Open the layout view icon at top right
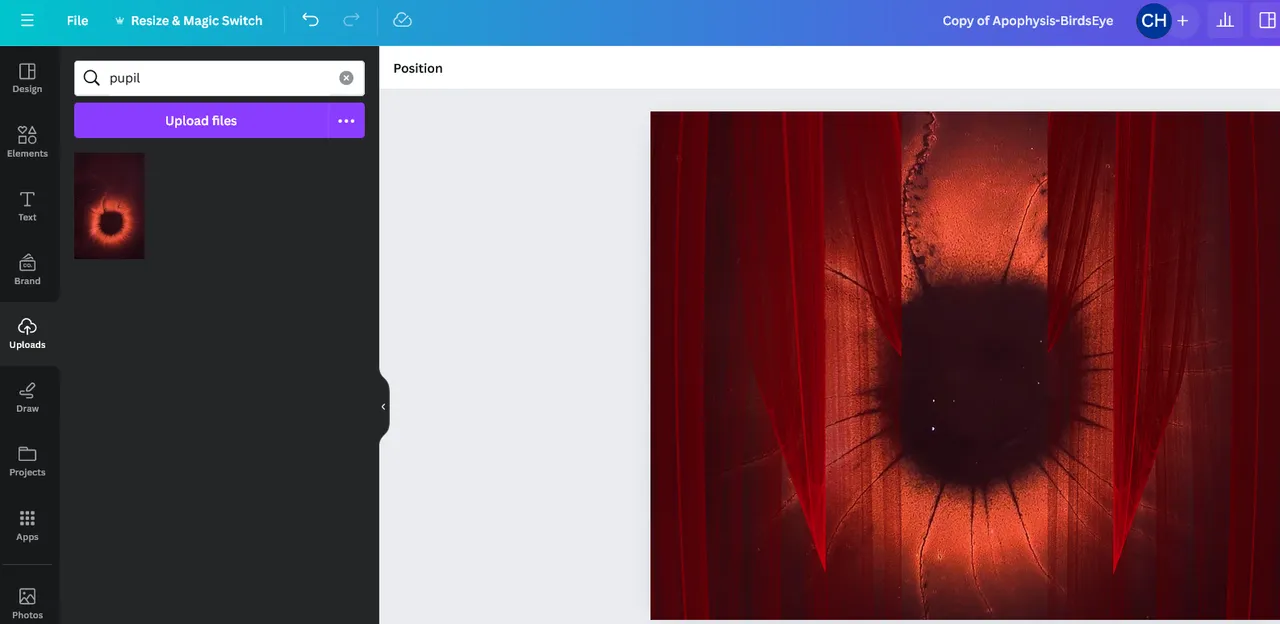This screenshot has height=624, width=1280. point(1267,20)
